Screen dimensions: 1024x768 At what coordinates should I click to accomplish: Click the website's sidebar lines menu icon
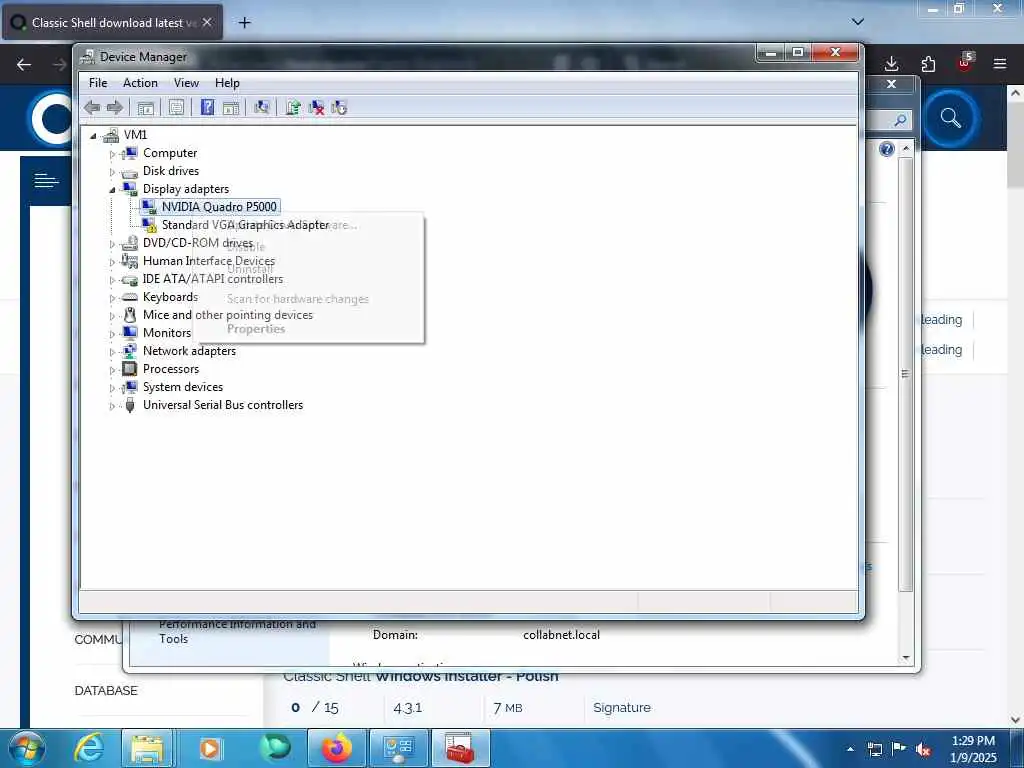pyautogui.click(x=46, y=180)
